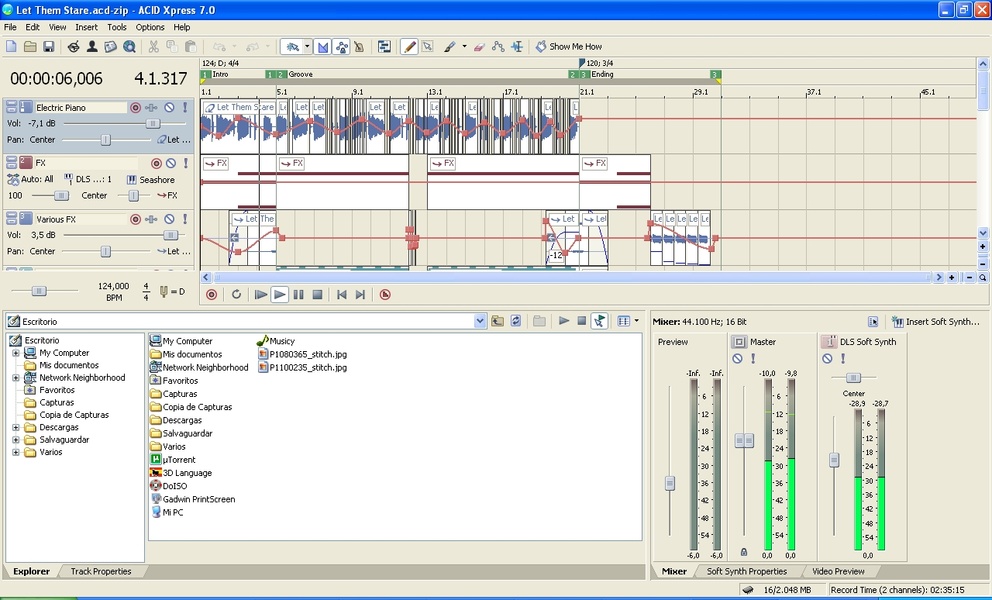Click the Get Media from the Web globe icon
This screenshot has height=600, width=992.
point(129,47)
